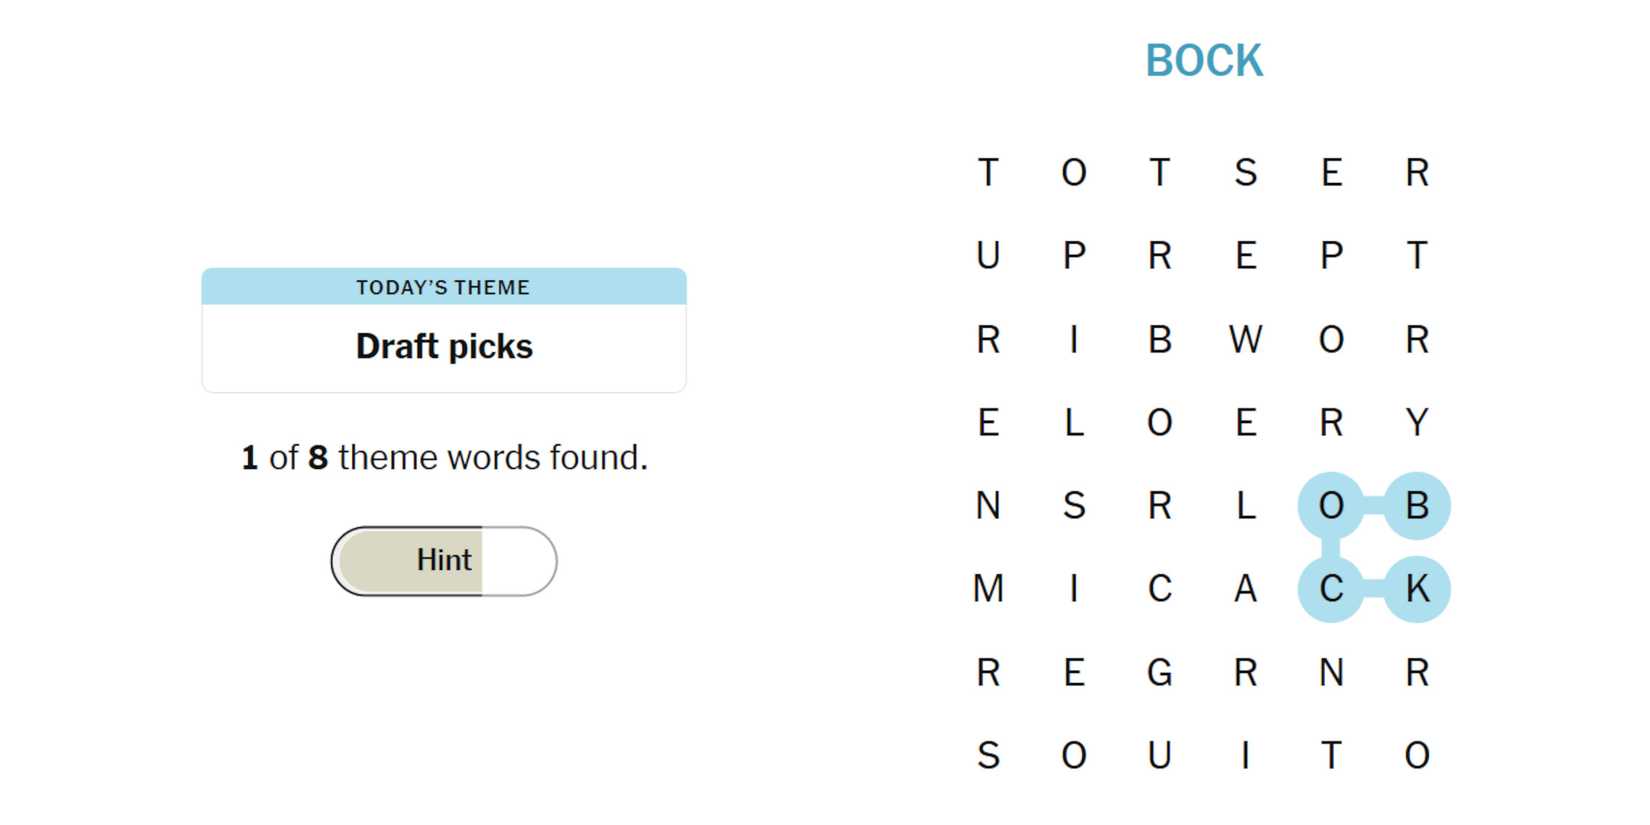
Task: Click the N directly below highlighted C
Action: point(1331,672)
